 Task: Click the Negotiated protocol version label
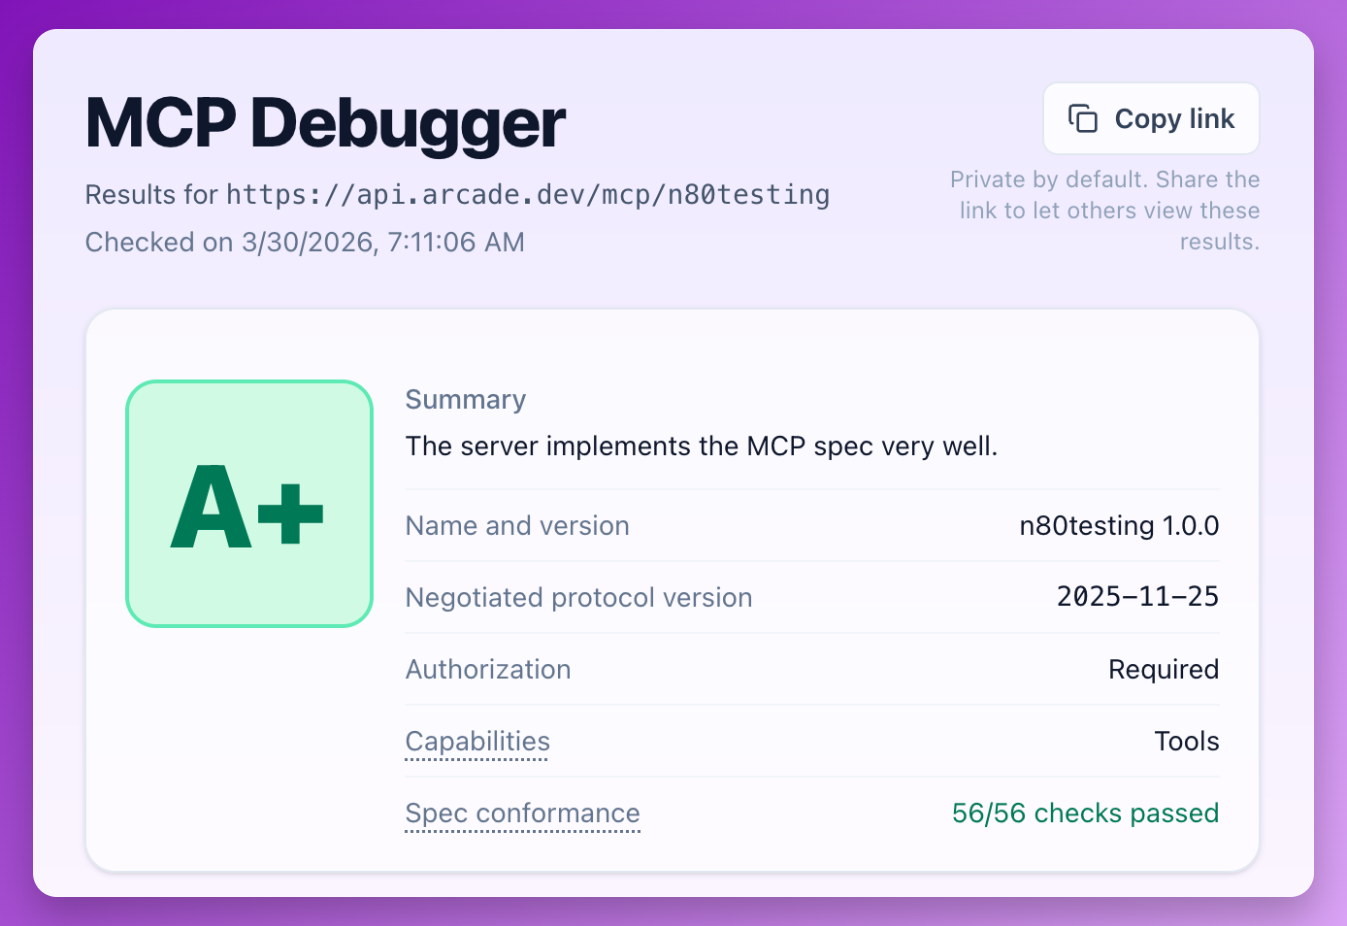pos(578,598)
